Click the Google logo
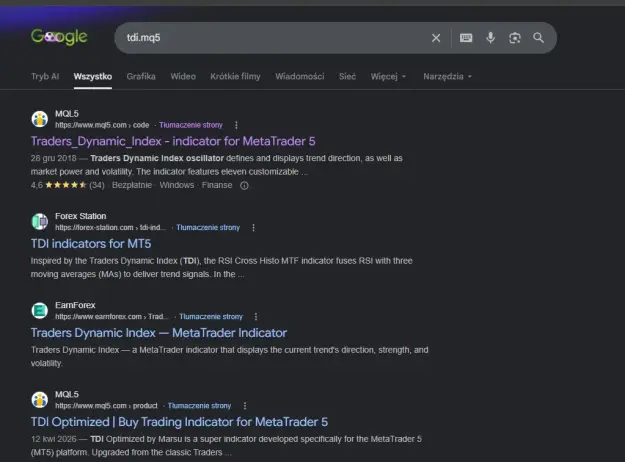The width and height of the screenshot is (625, 462). [59, 37]
